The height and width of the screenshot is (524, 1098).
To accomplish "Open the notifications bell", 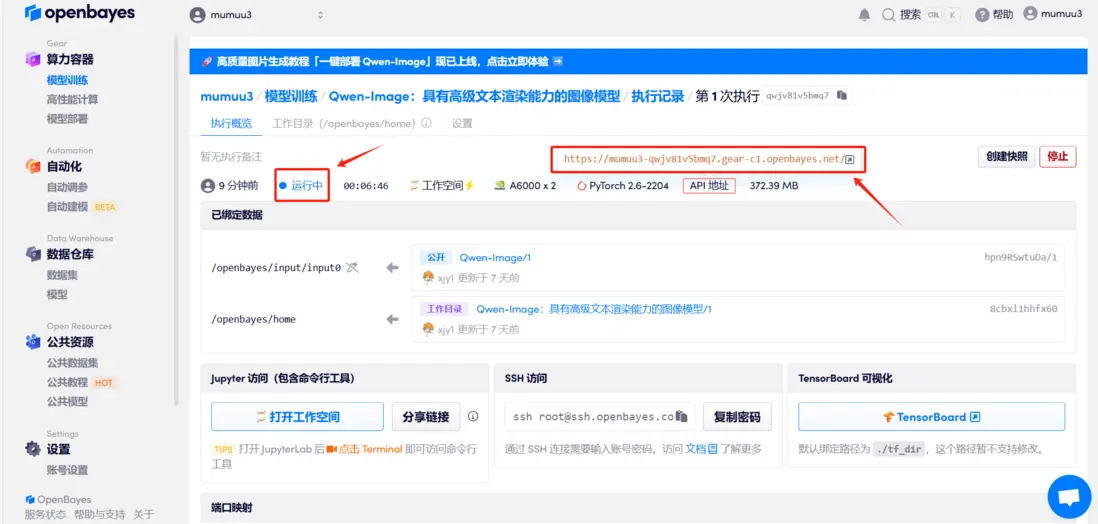I will [865, 15].
